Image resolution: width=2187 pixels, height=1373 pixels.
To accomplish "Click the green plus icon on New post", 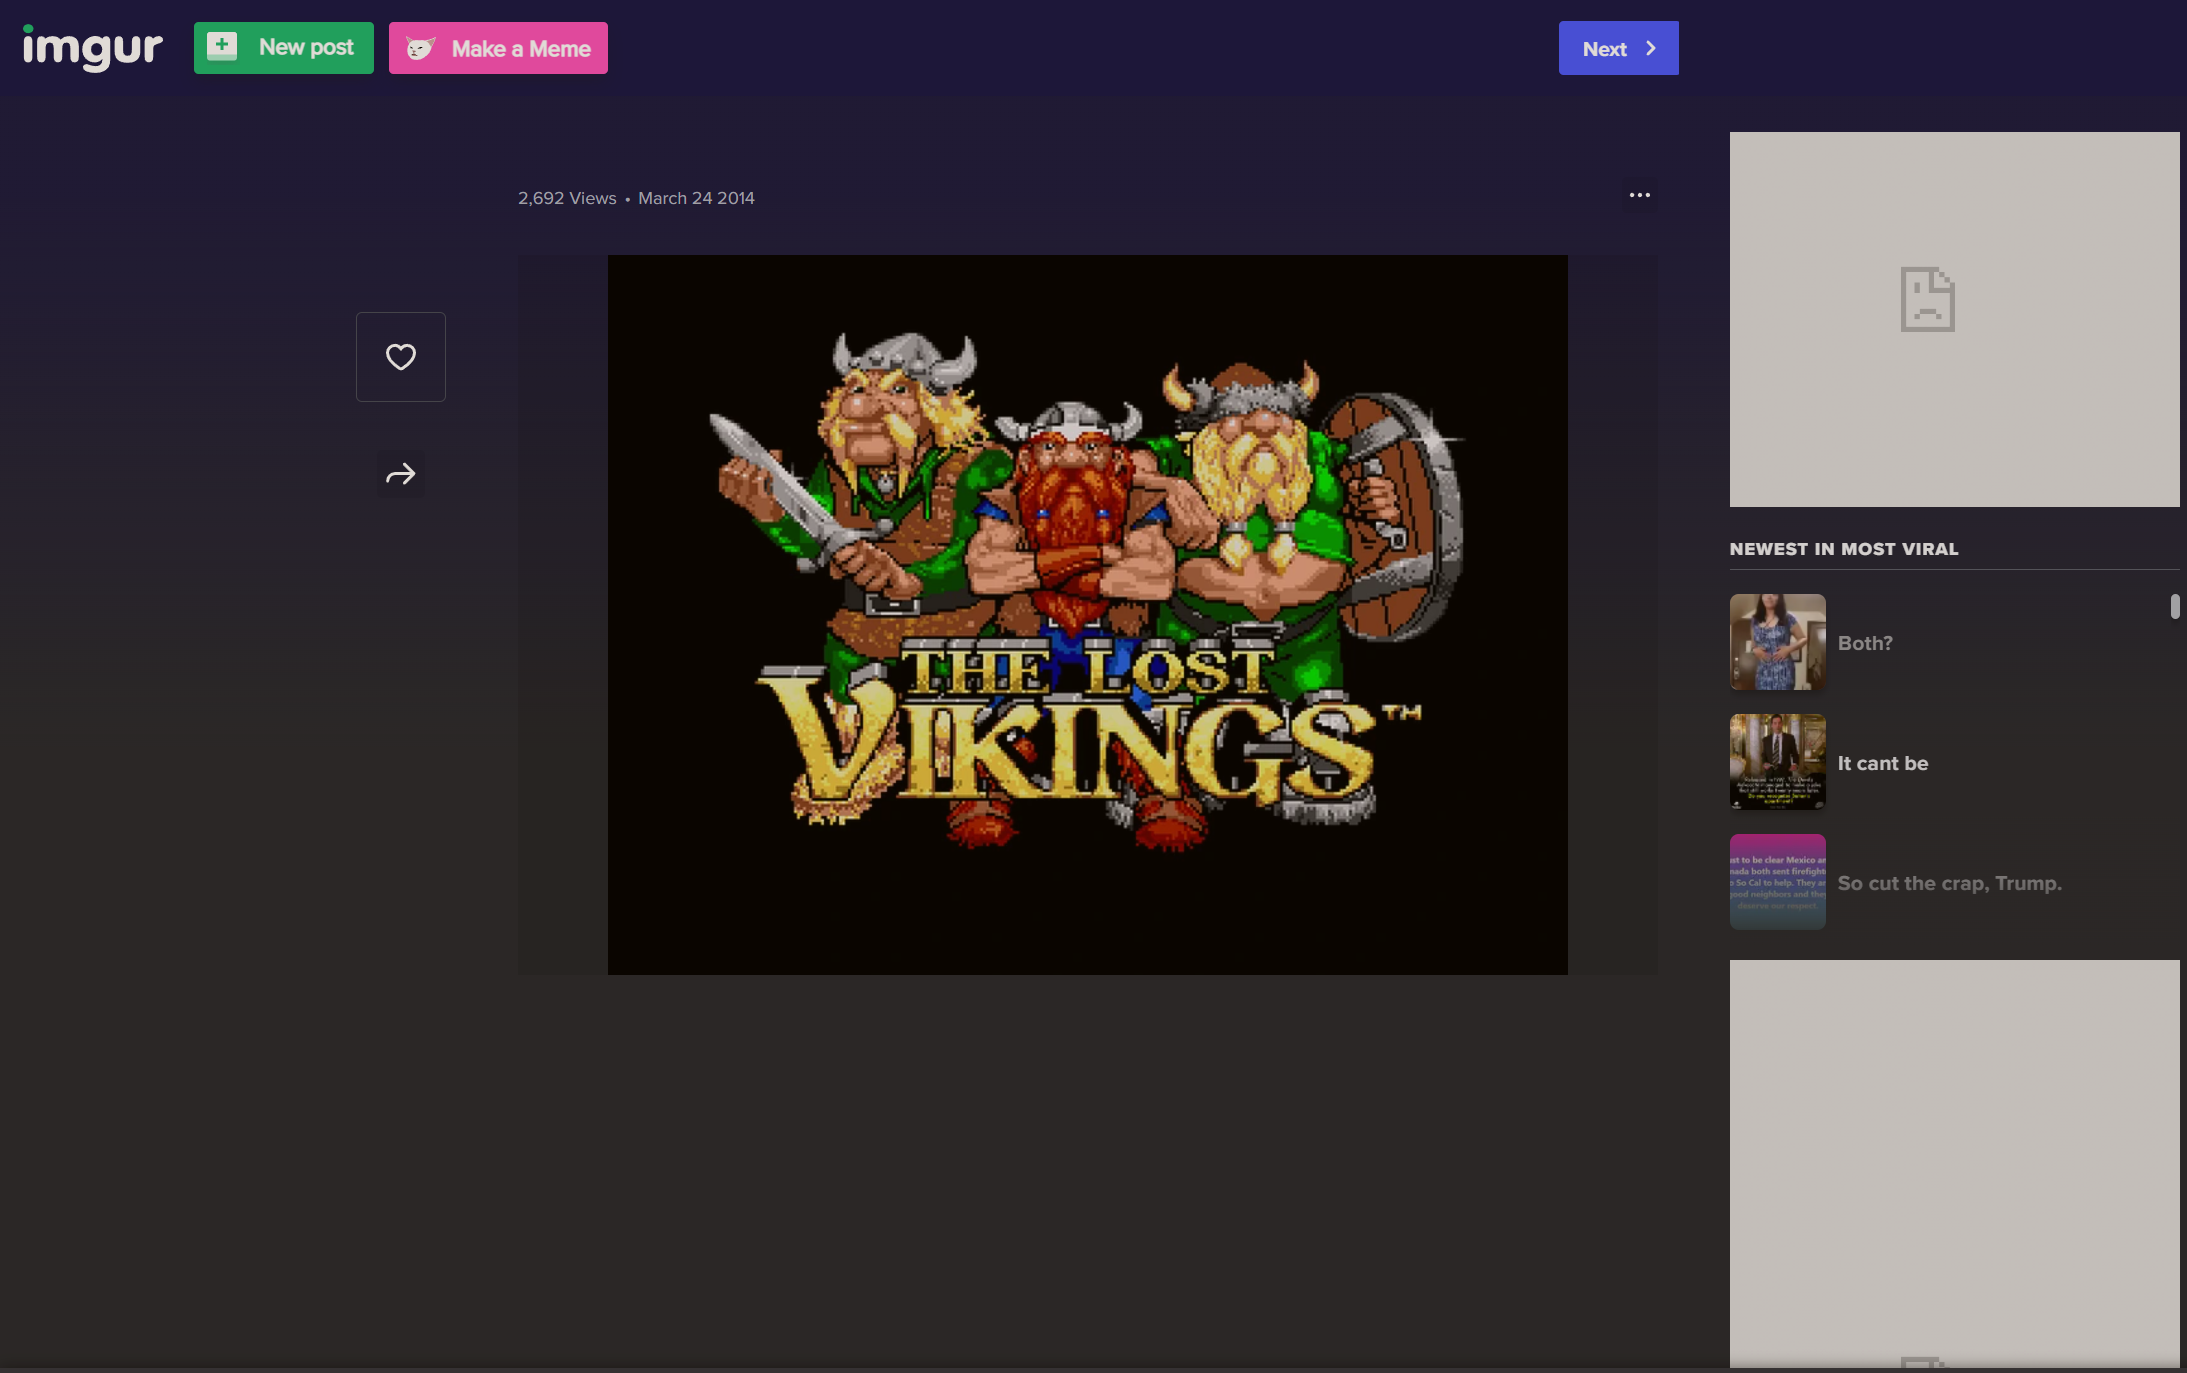I will click(222, 46).
